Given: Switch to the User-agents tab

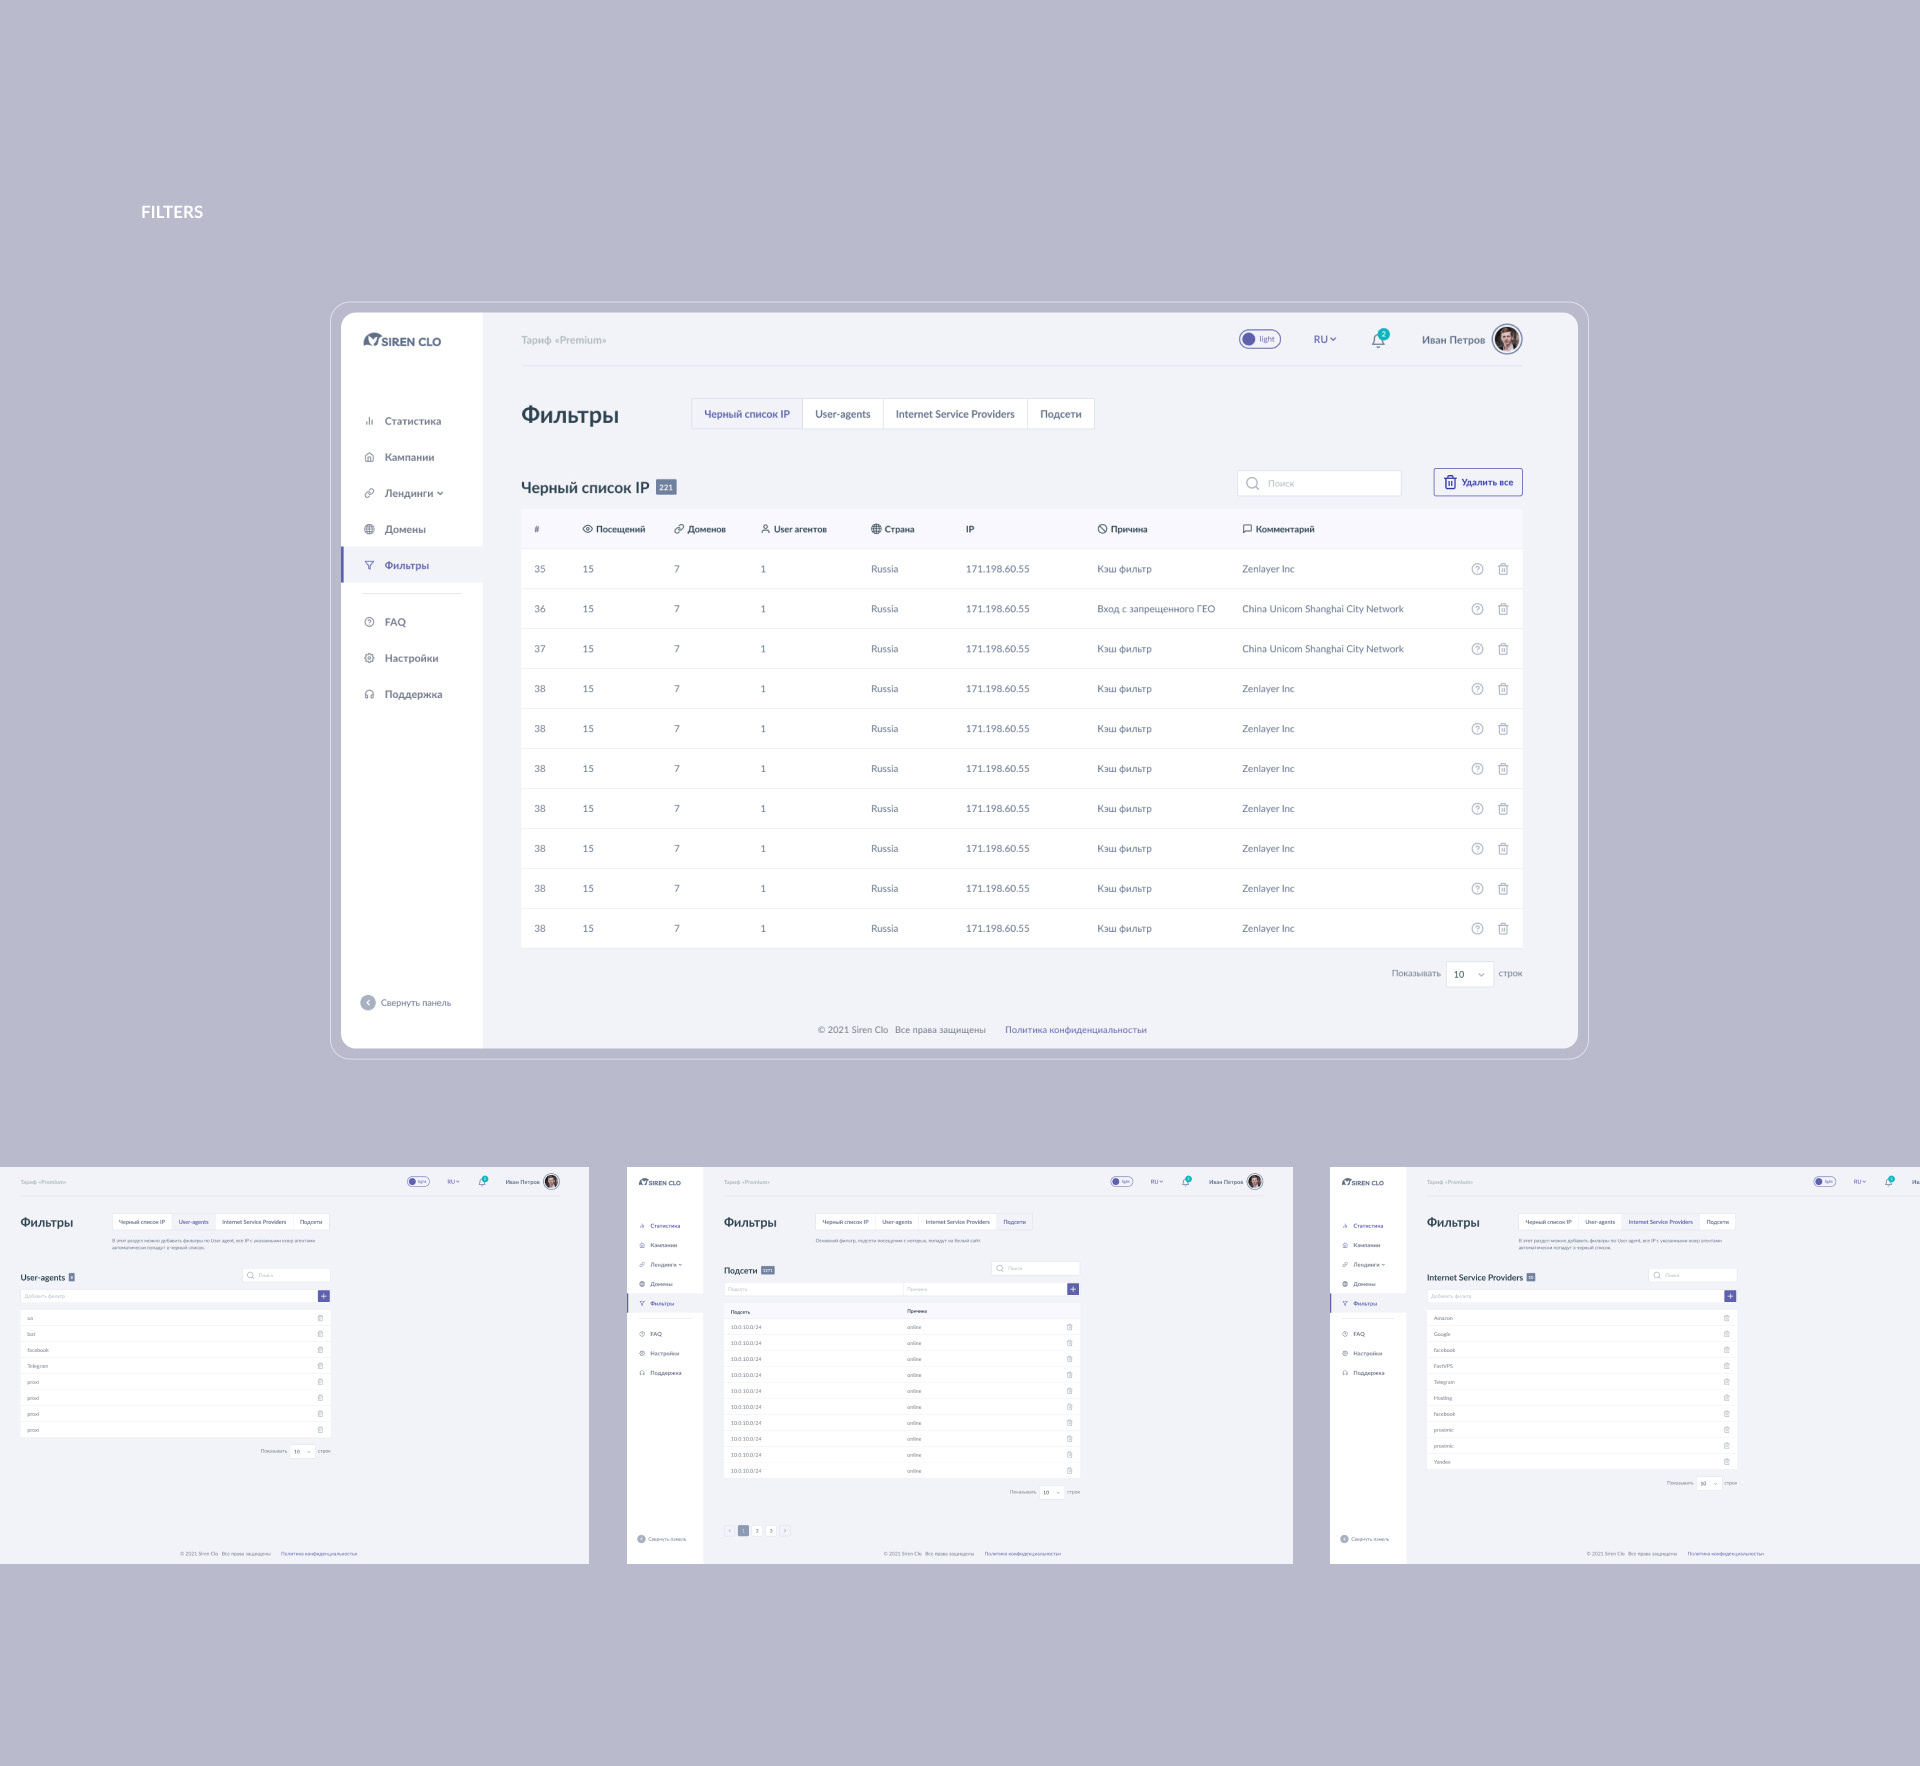Looking at the screenshot, I should (x=842, y=414).
